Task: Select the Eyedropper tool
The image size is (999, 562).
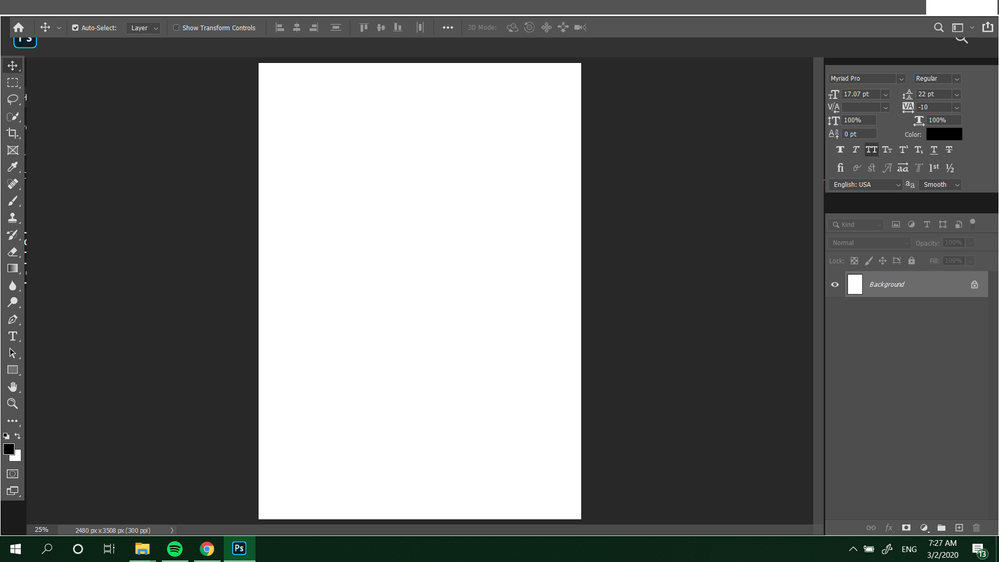Action: coord(13,167)
